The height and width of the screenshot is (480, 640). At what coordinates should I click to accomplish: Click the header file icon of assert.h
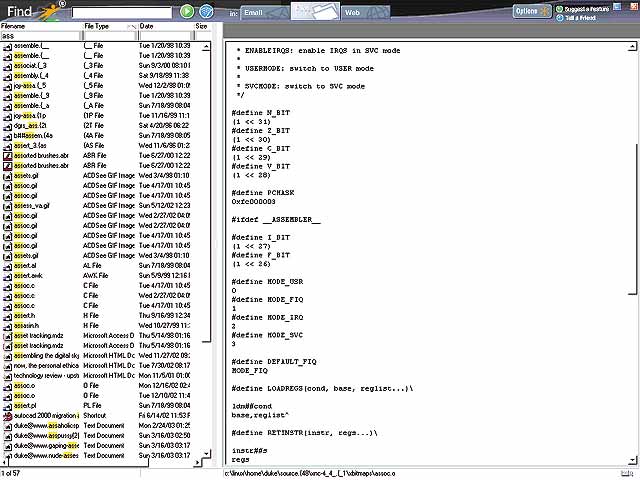coord(7,316)
